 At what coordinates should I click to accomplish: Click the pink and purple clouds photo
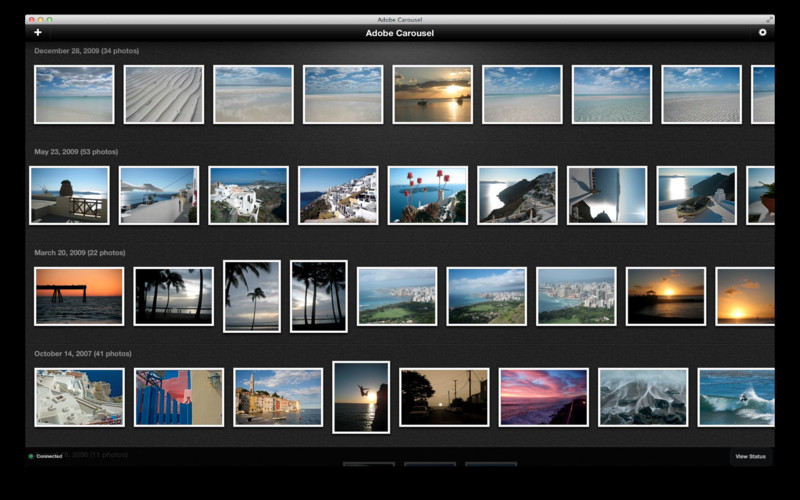pos(543,397)
